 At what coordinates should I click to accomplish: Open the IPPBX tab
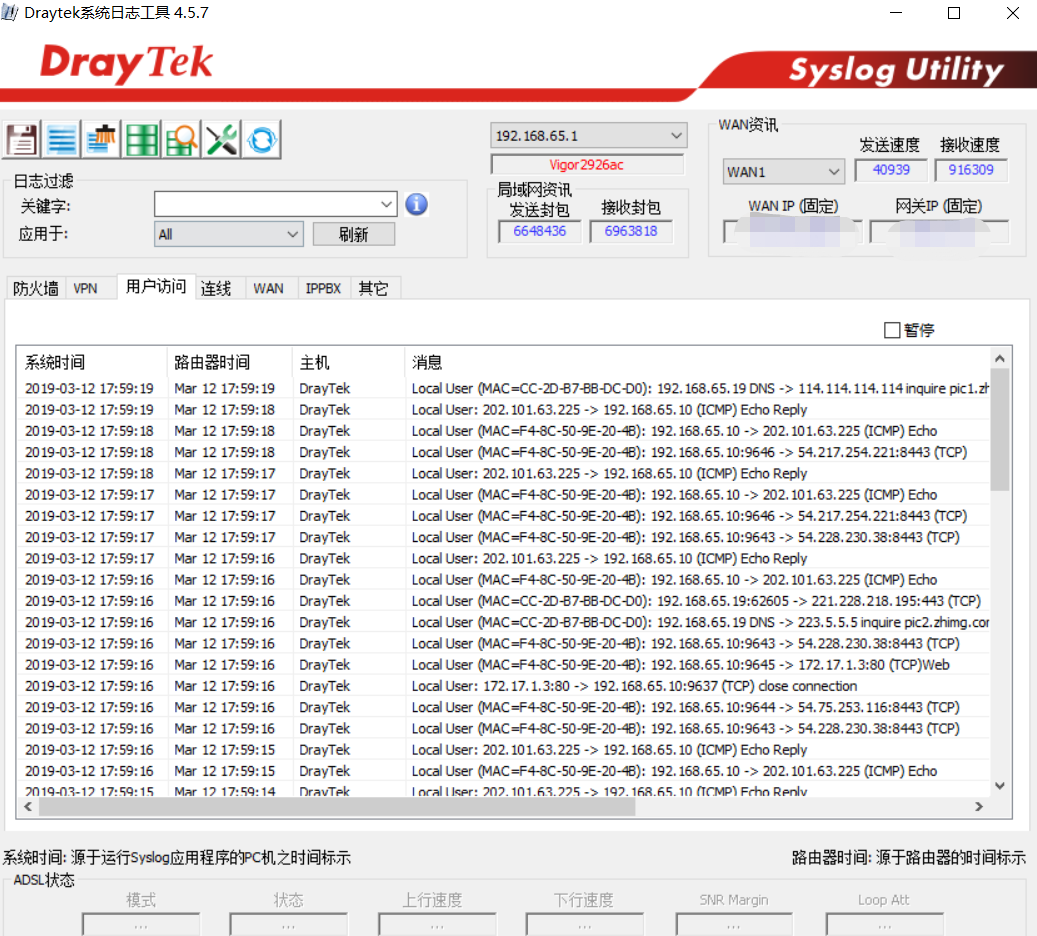point(323,288)
